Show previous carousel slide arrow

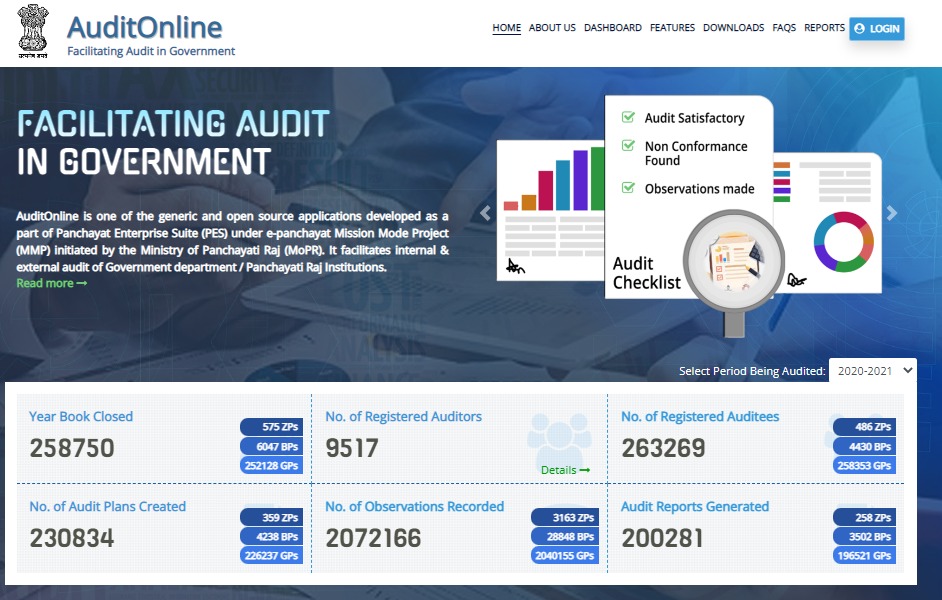(485, 213)
